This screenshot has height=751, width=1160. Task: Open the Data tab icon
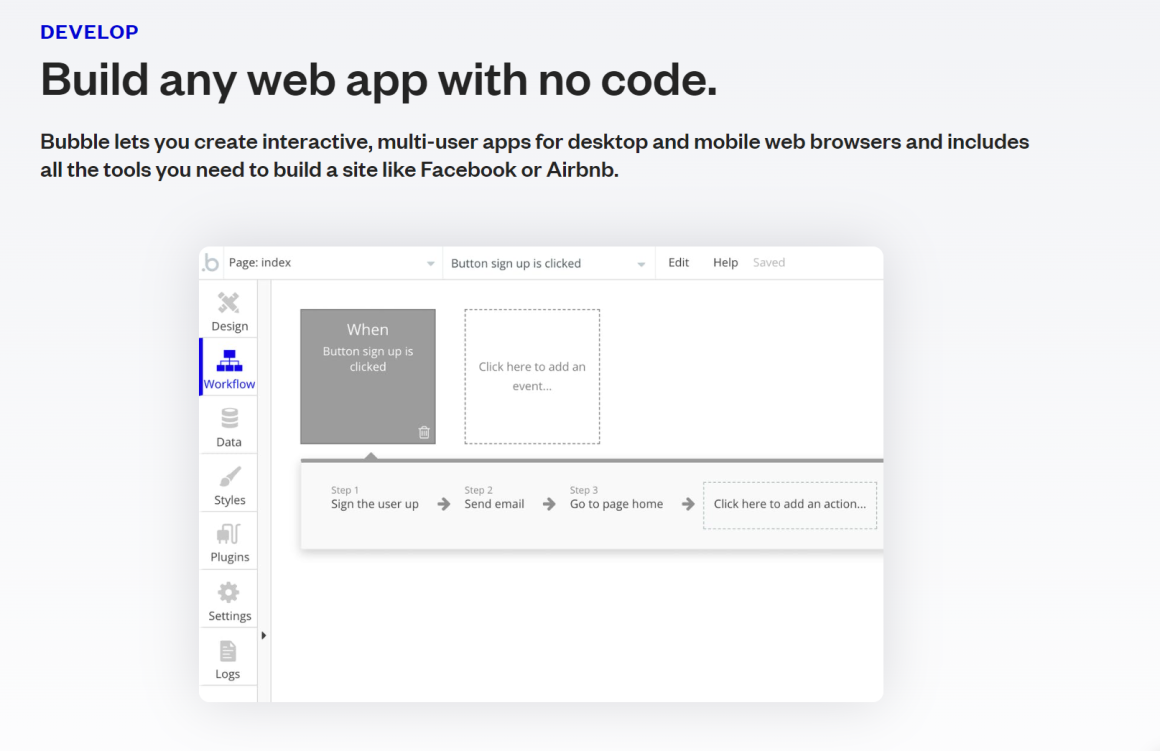pyautogui.click(x=229, y=419)
